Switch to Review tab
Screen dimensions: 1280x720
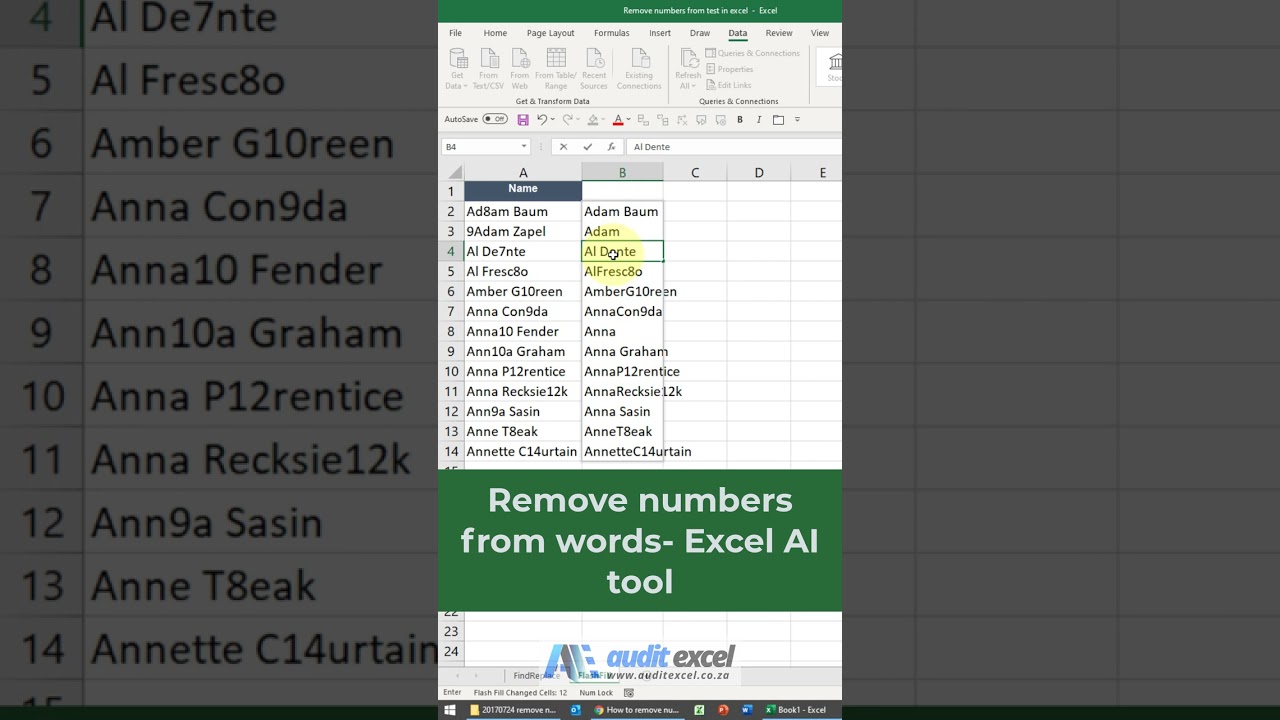[x=779, y=33]
